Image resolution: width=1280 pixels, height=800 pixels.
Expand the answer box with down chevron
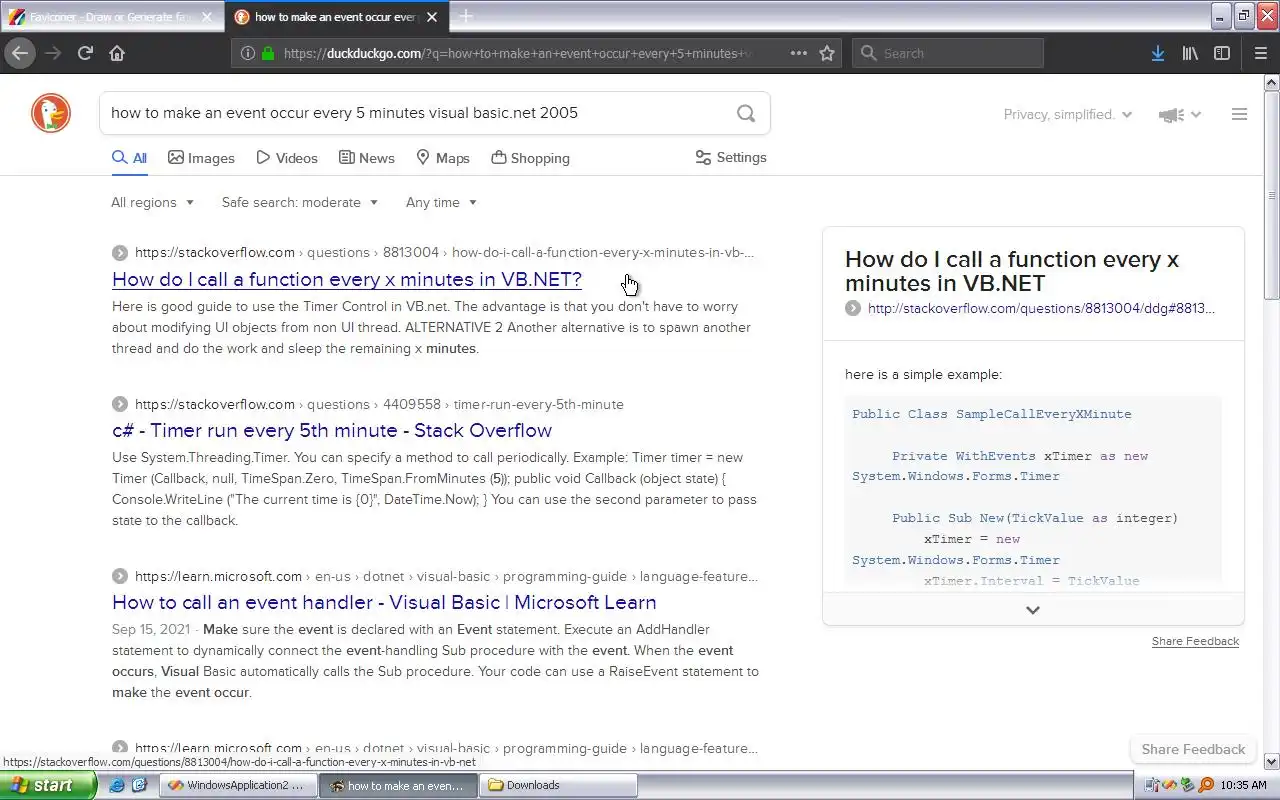pyautogui.click(x=1033, y=609)
